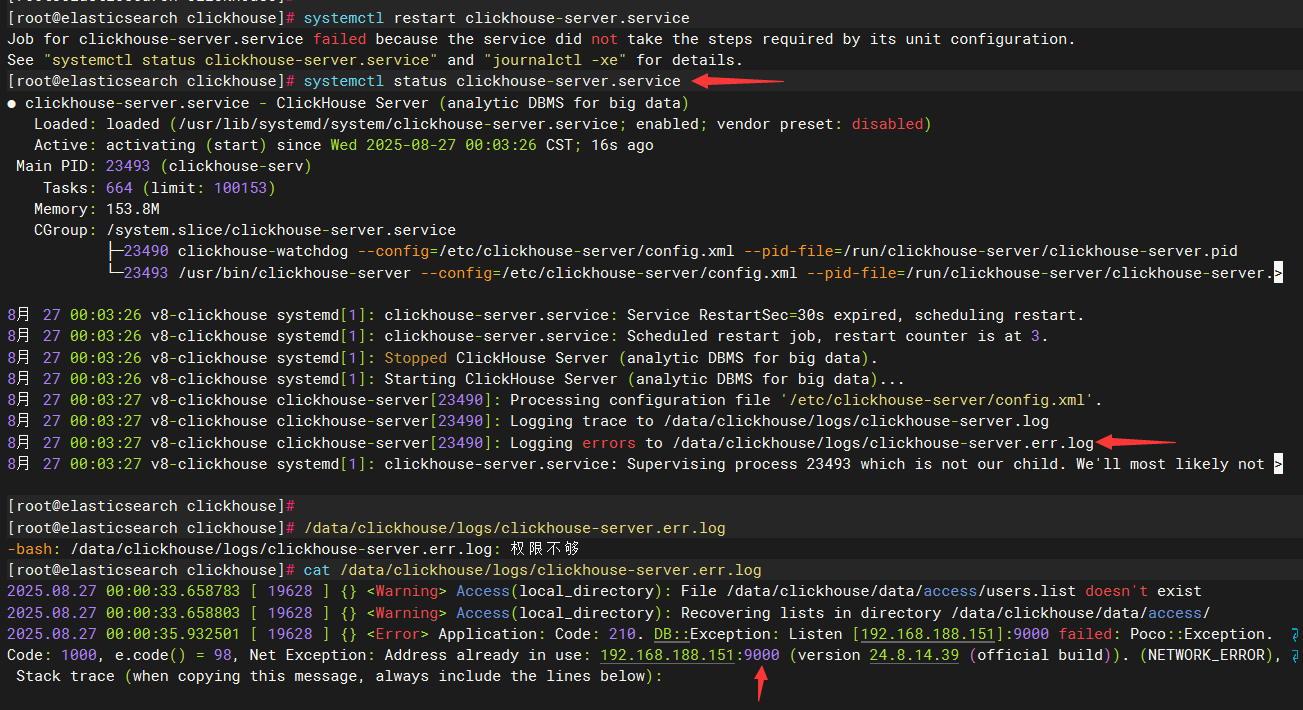Click the wrap icon after NETWORK_ERROR
Image resolution: width=1303 pixels, height=710 pixels.
pyautogui.click(x=1294, y=656)
